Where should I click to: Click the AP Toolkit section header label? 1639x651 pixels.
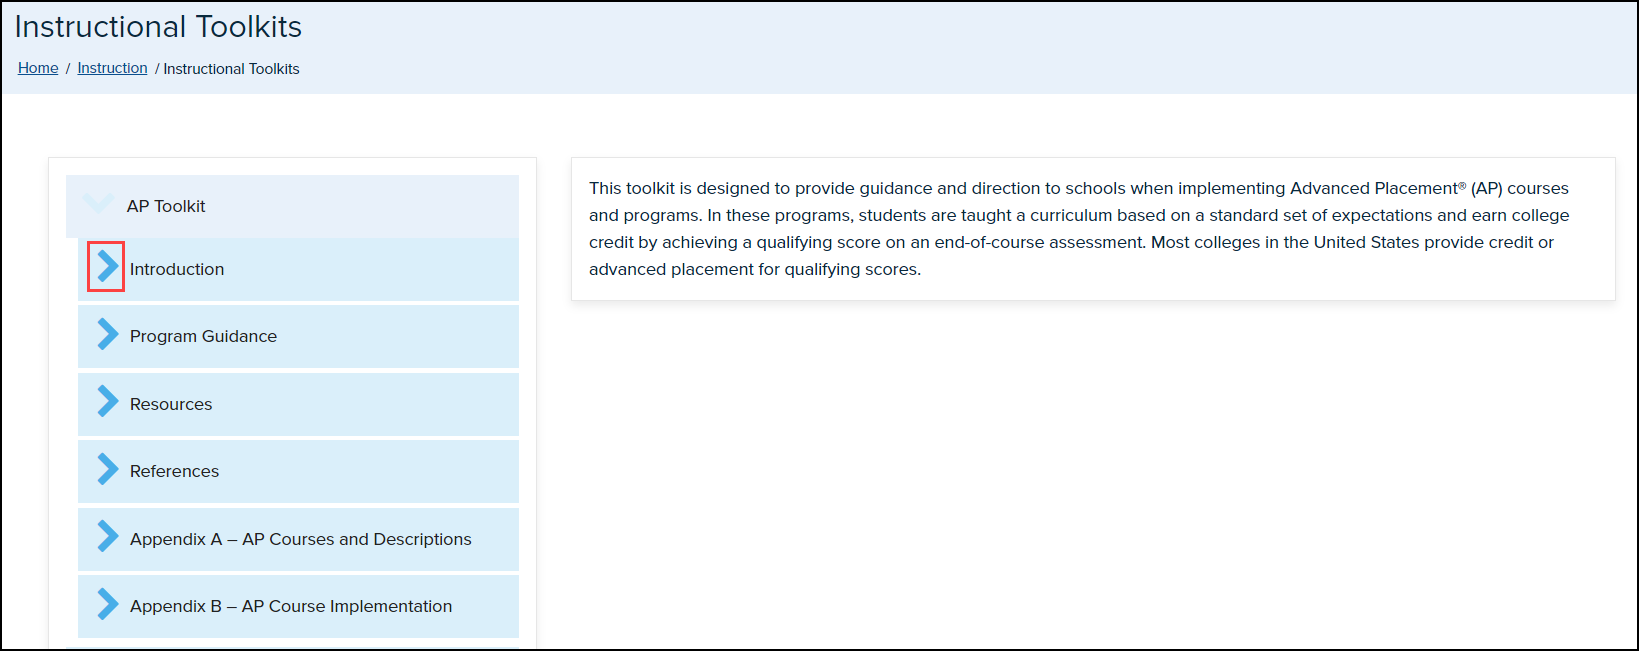[x=166, y=206]
